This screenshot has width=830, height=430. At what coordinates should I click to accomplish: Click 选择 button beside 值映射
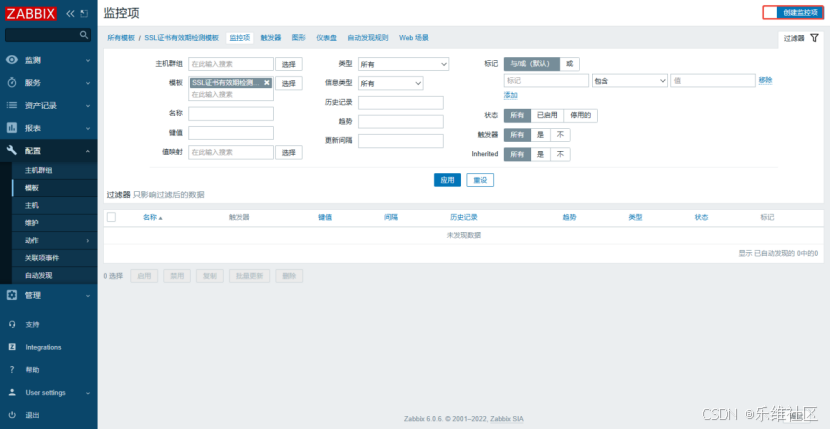point(288,153)
